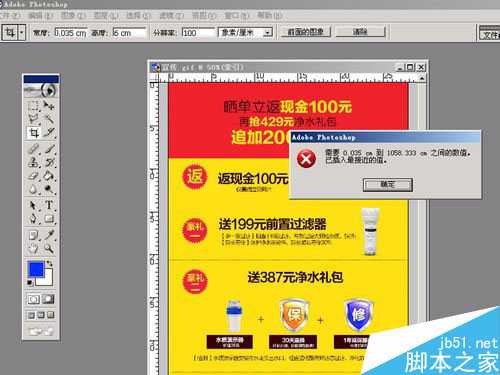Select the Hand tool

pos(33,248)
